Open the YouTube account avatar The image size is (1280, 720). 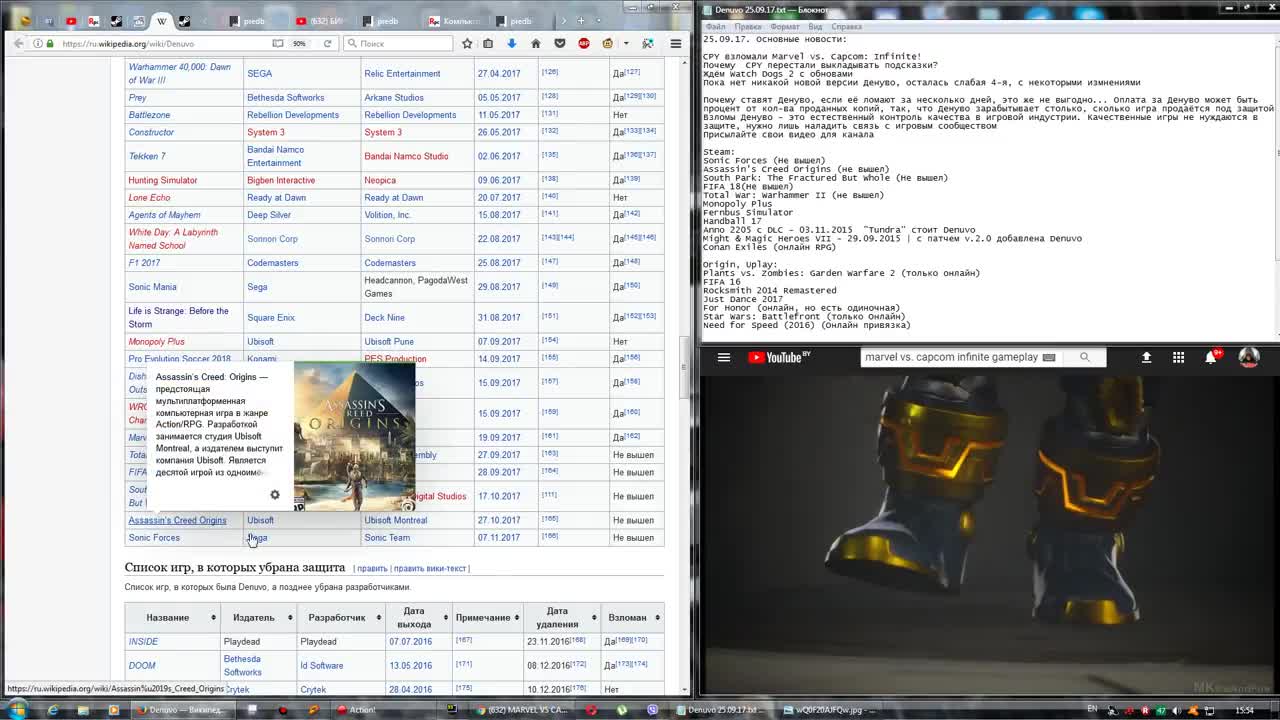click(x=1249, y=357)
